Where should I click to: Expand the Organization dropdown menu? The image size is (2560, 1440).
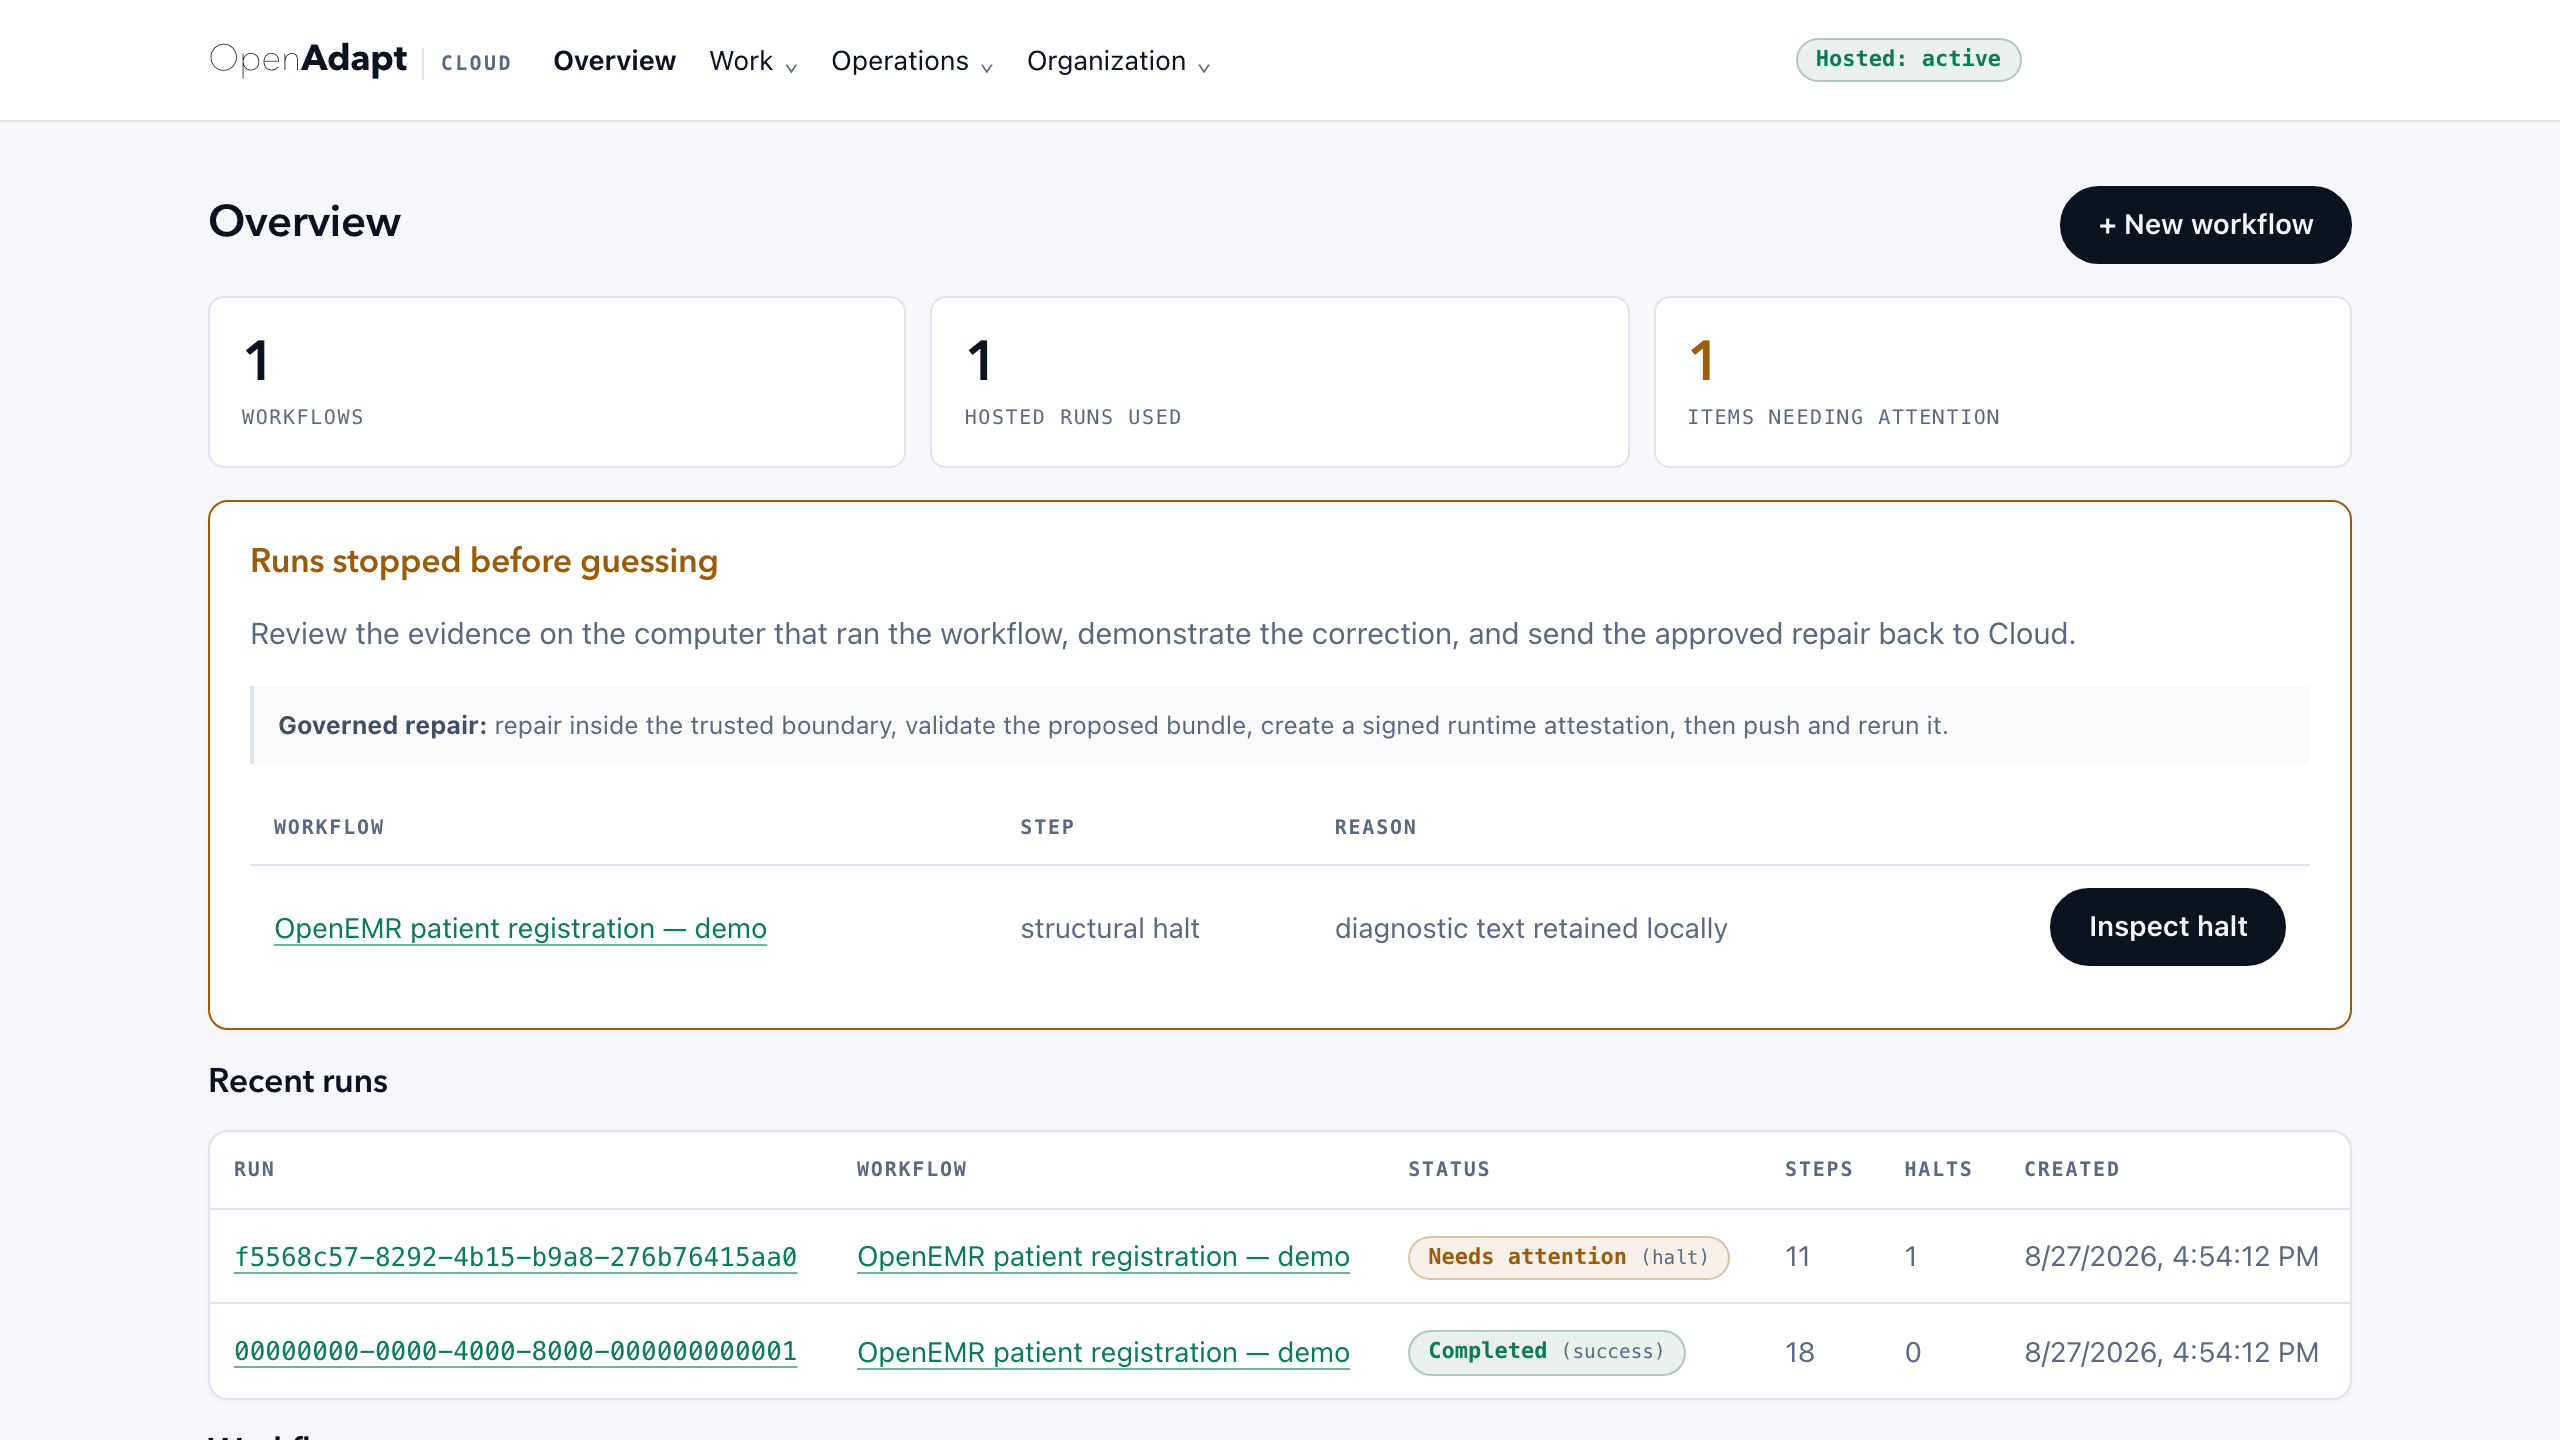click(x=1118, y=61)
